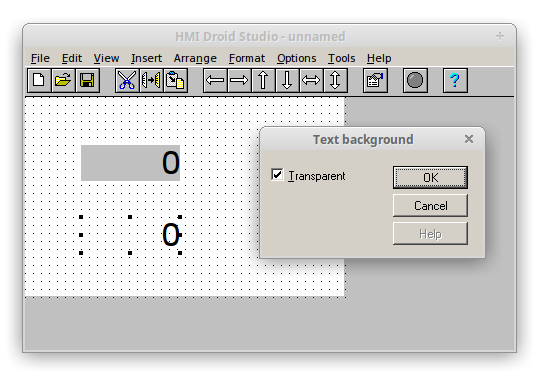The image size is (539, 375).
Task: Open the Help menu
Action: [x=379, y=58]
